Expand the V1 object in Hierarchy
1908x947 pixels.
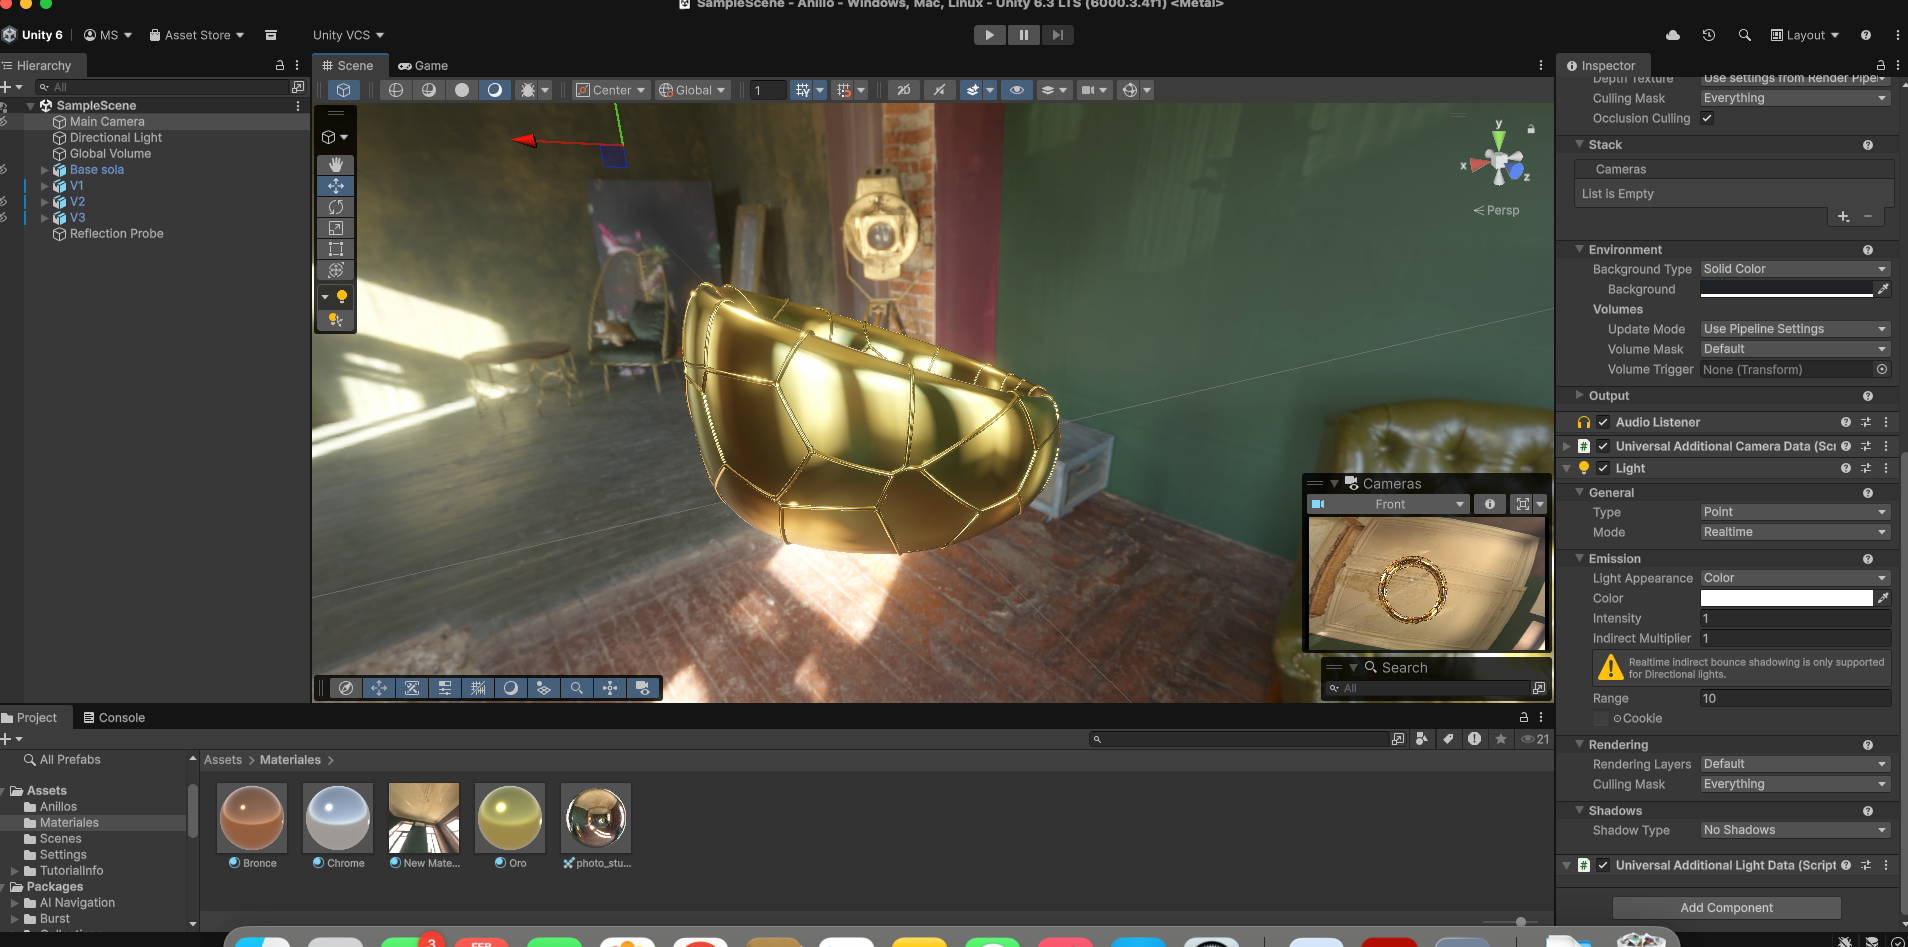click(x=44, y=186)
